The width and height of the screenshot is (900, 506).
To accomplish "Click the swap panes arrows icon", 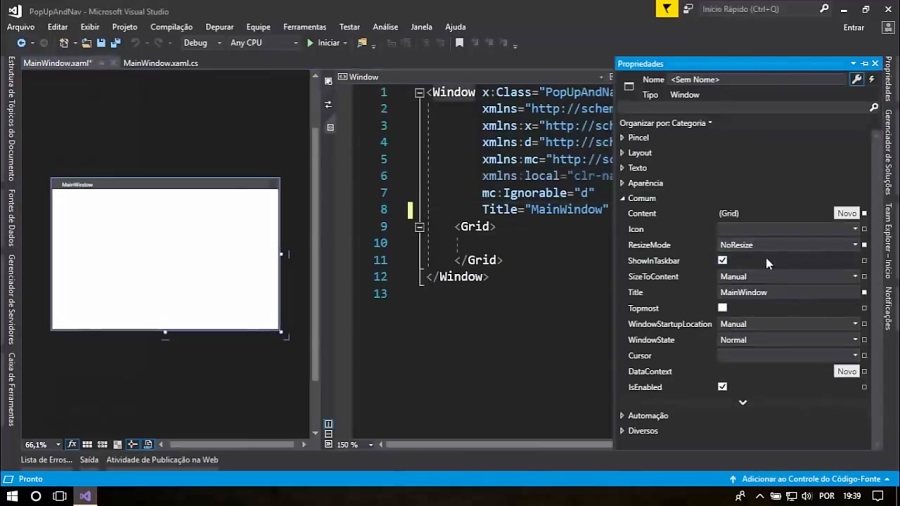I will coord(328,104).
